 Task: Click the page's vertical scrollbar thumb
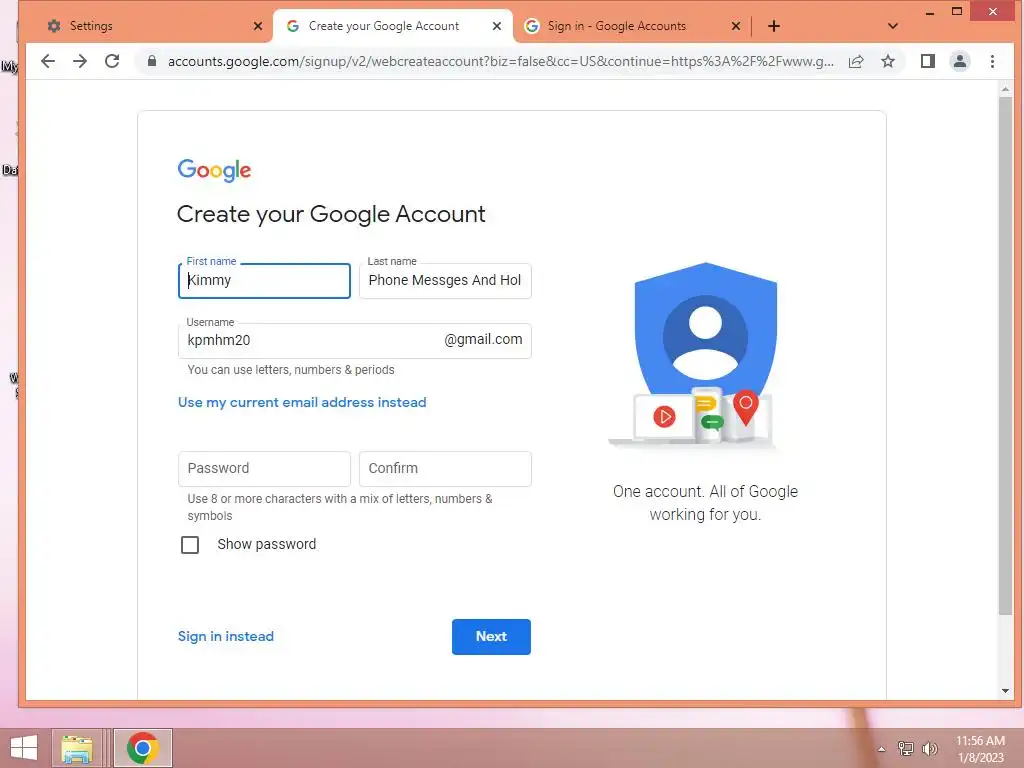coord(1005,356)
